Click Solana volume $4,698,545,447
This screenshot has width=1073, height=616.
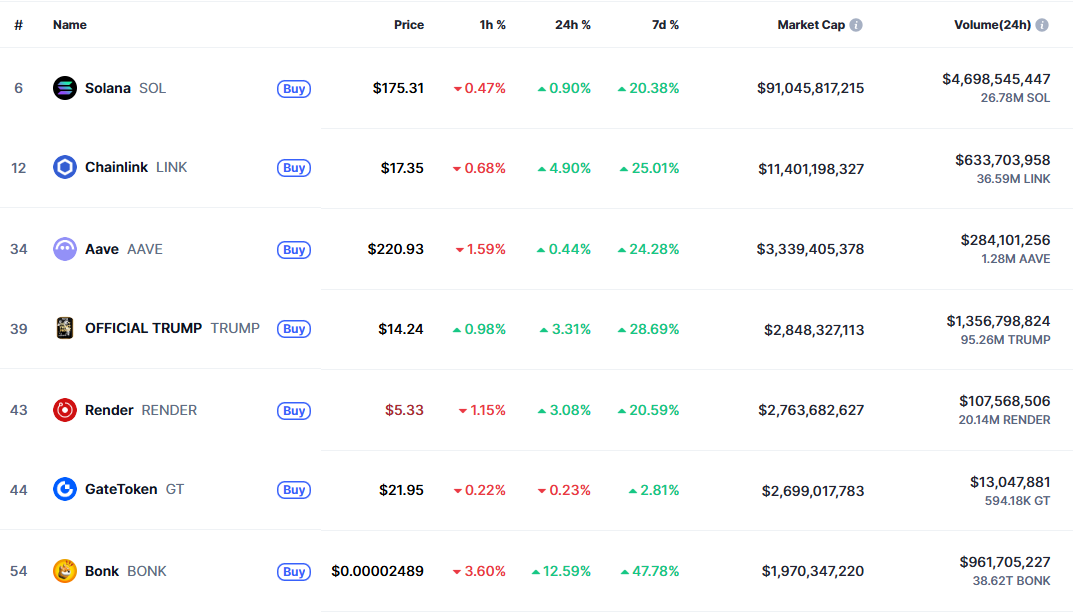coord(996,79)
